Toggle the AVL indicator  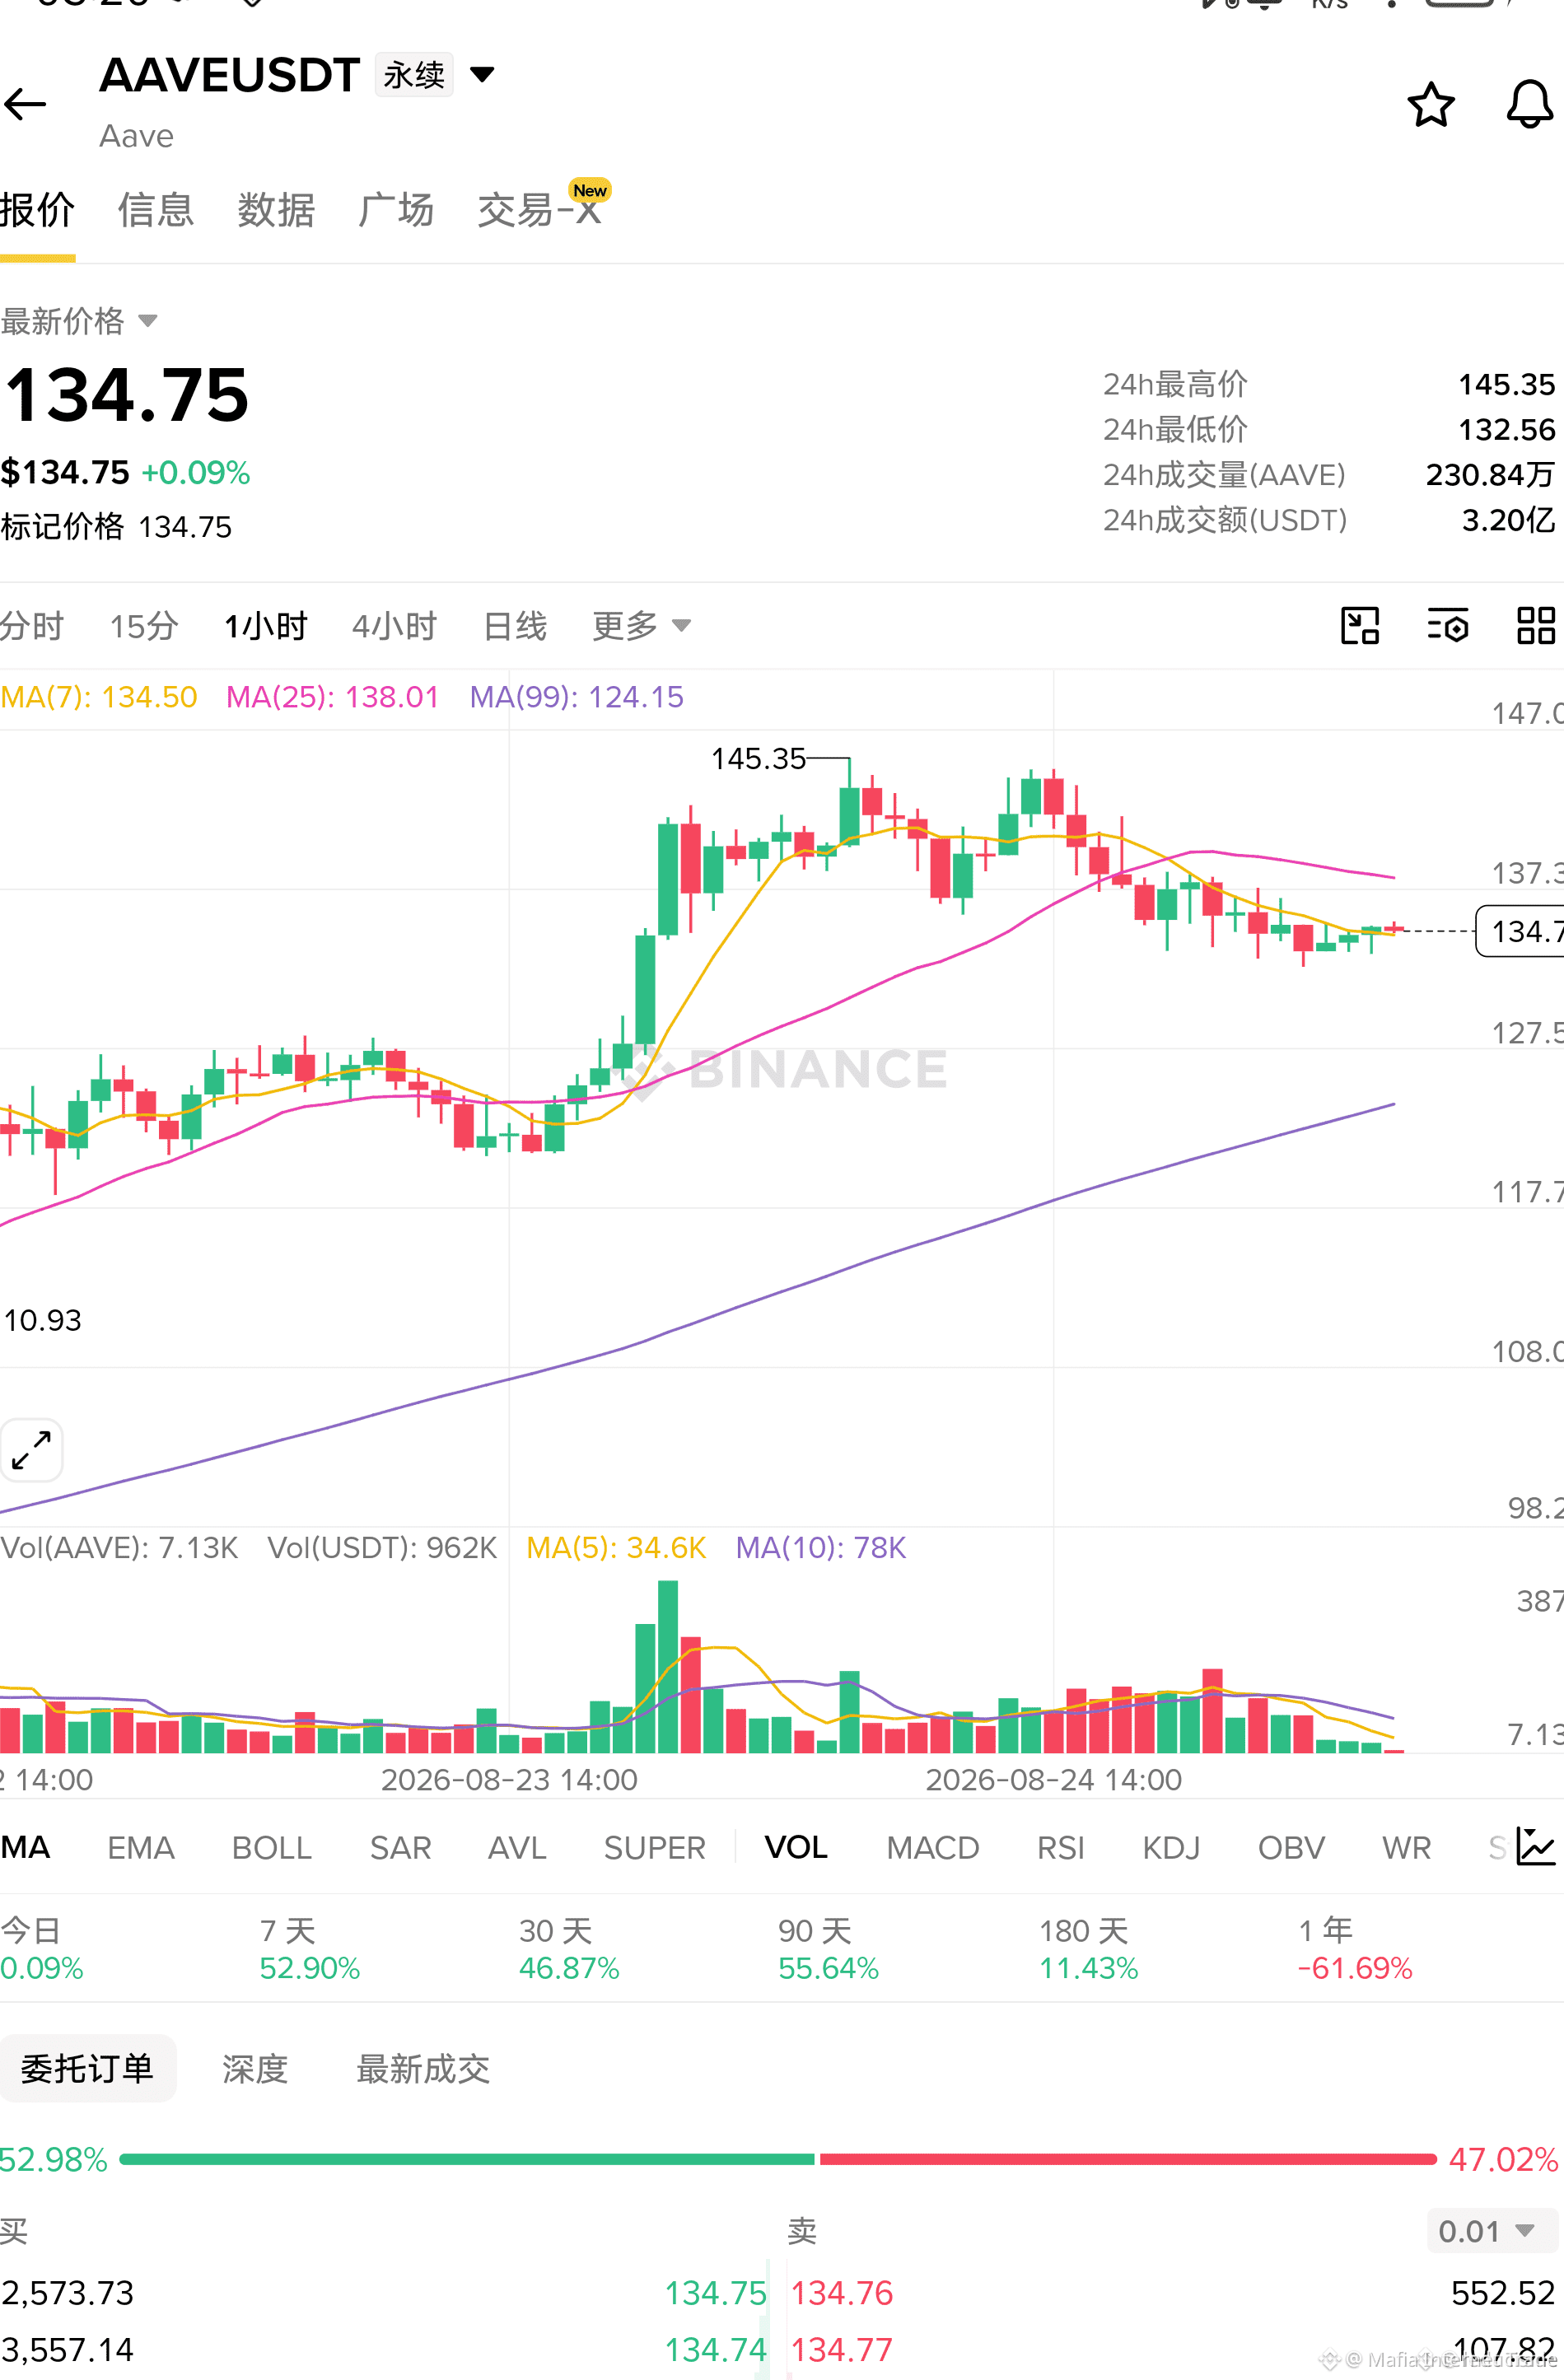(517, 1847)
